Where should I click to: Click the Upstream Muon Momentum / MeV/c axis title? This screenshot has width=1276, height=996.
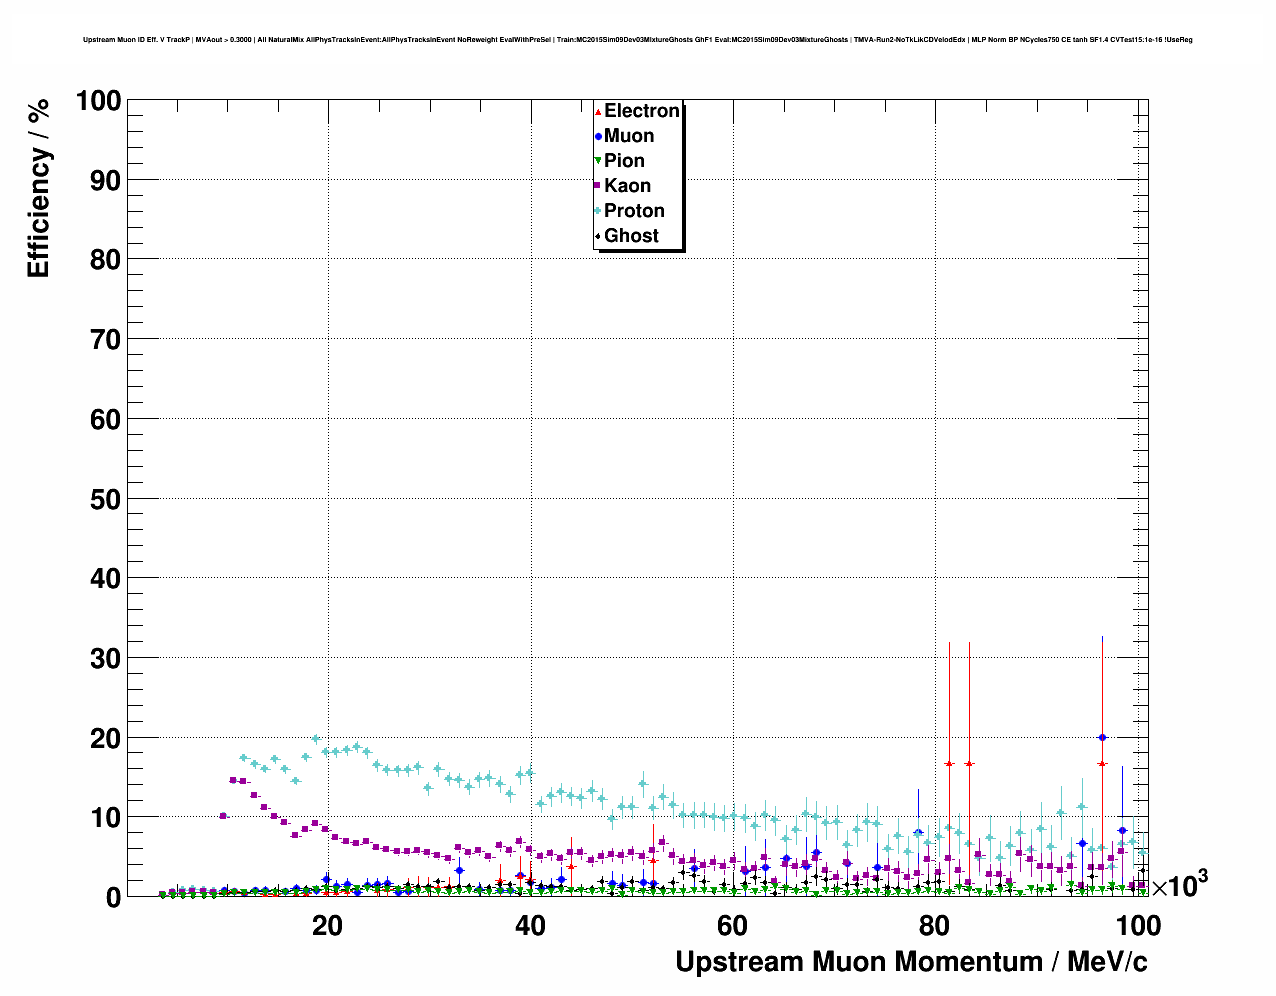911,962
